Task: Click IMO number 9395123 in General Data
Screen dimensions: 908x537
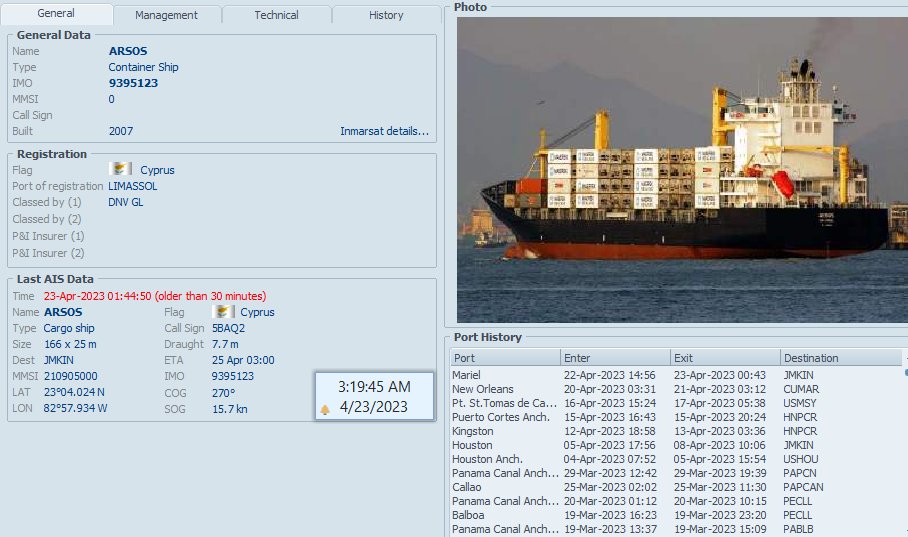Action: click(x=133, y=83)
